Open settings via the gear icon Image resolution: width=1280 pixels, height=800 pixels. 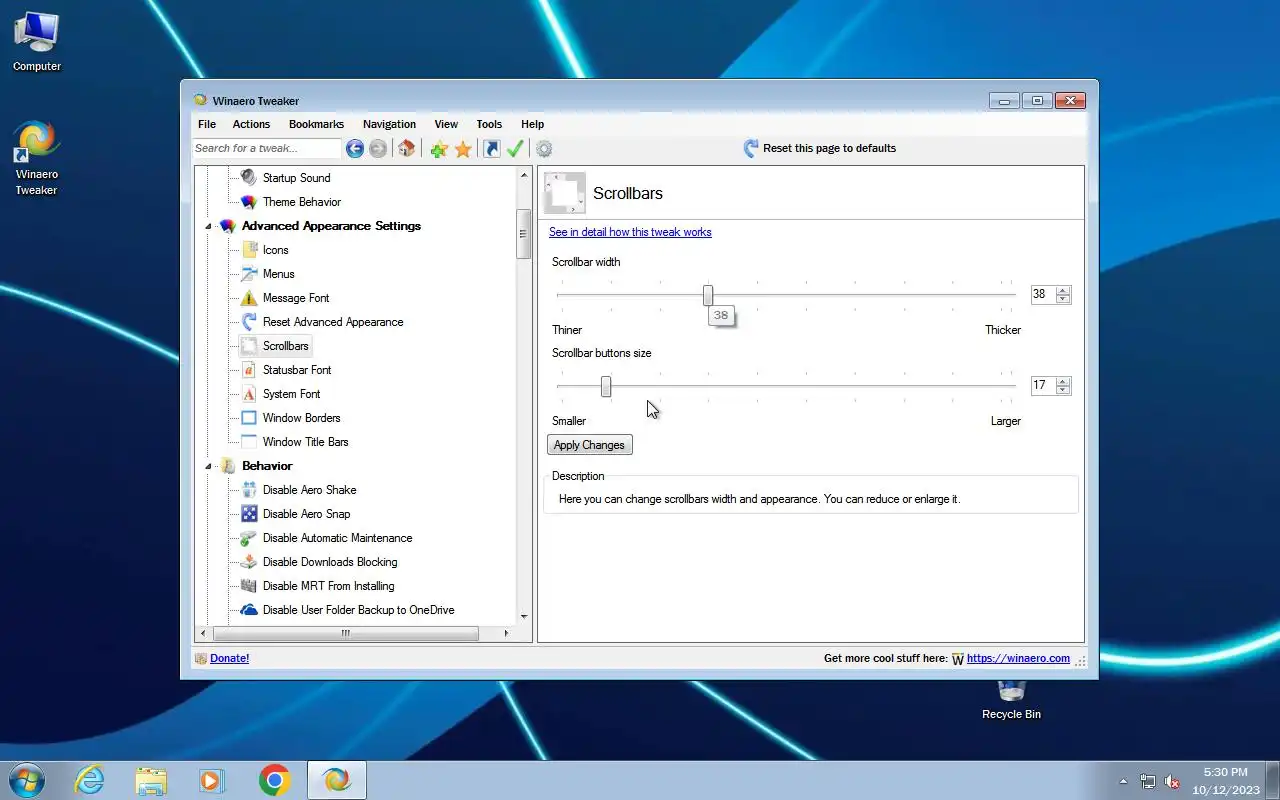[544, 149]
